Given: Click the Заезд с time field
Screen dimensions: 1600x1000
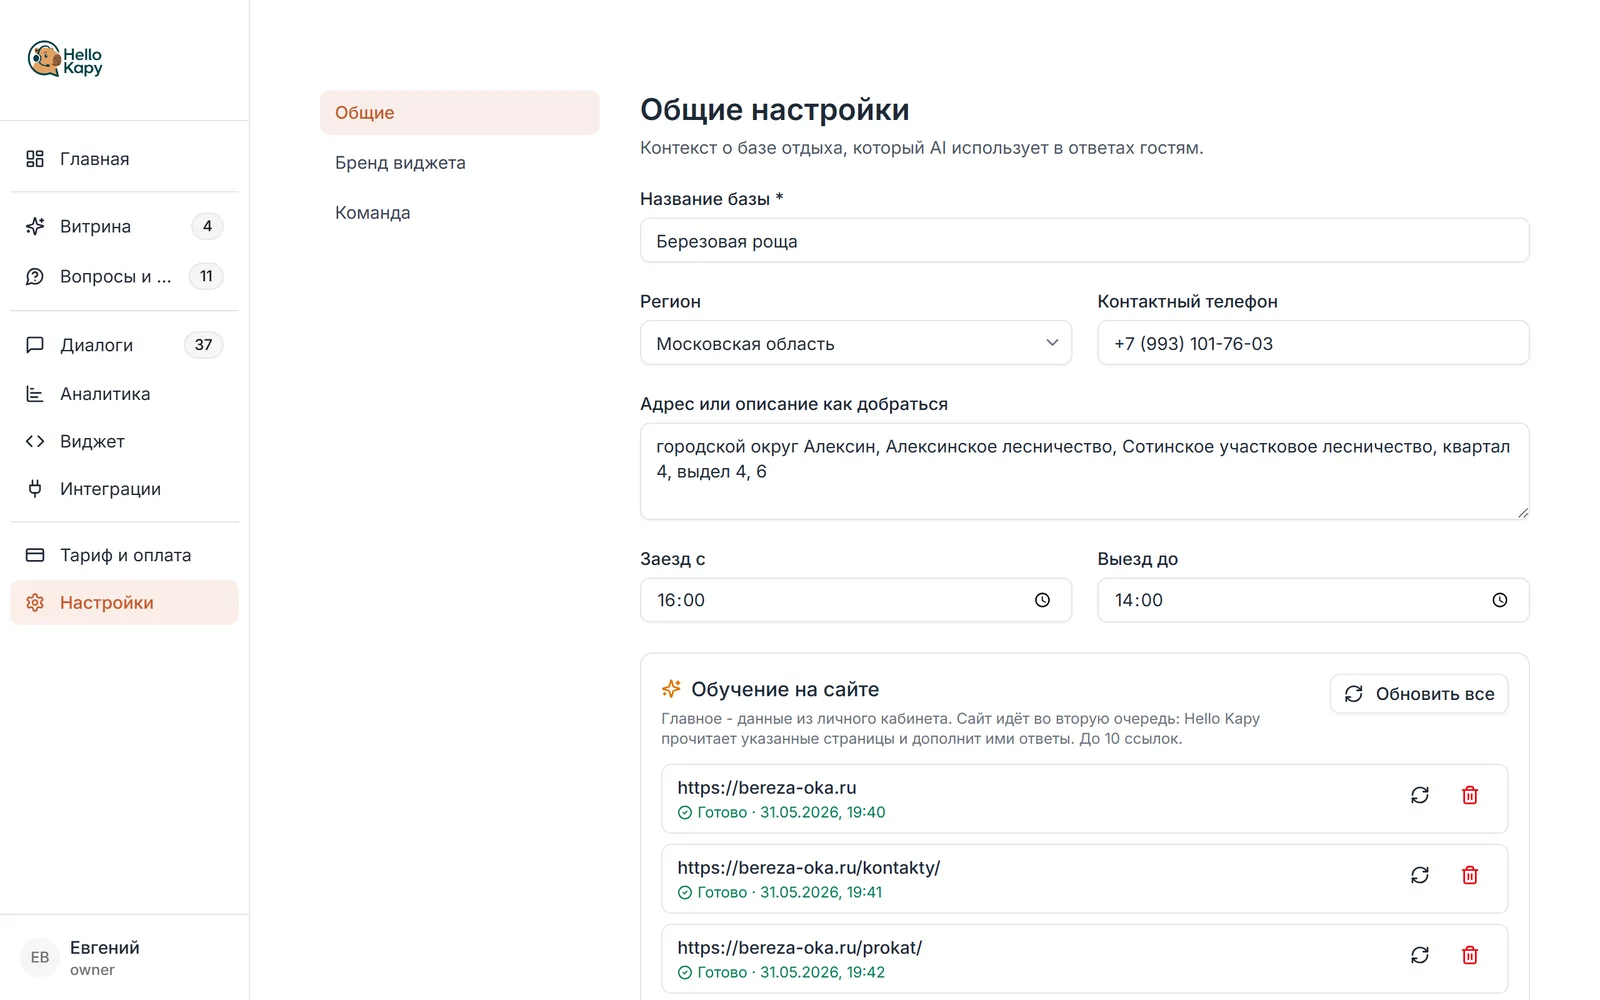Looking at the screenshot, I should tap(856, 600).
